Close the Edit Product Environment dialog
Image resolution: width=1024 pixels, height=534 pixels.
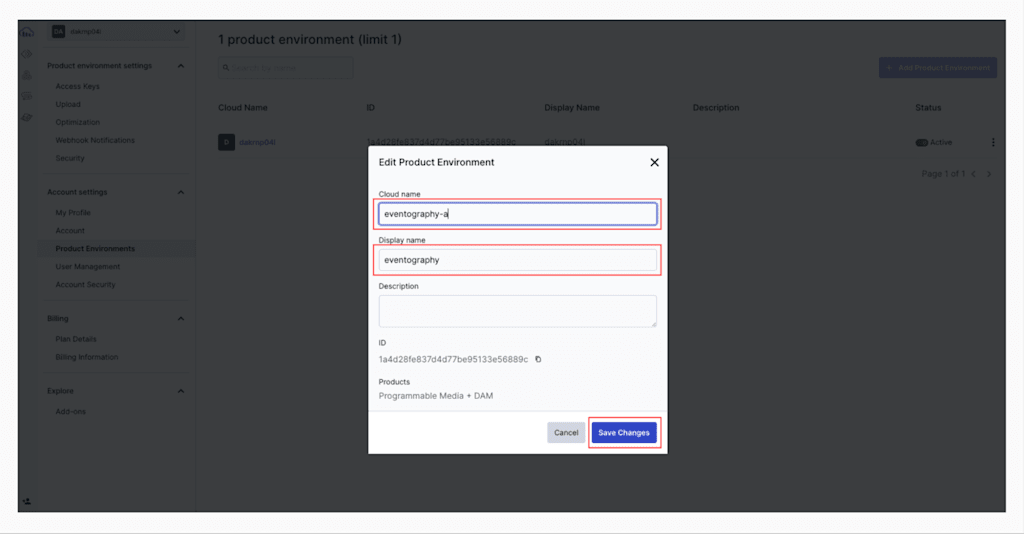click(655, 162)
